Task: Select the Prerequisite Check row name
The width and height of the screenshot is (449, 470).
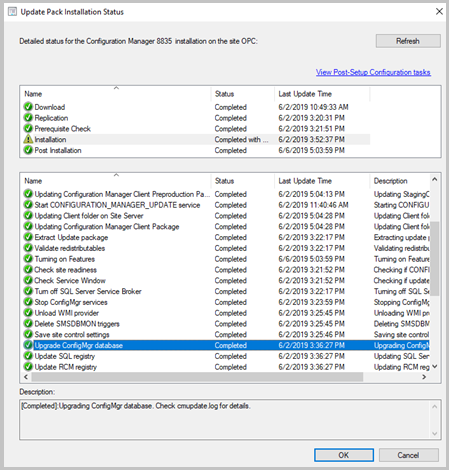Action: tap(63, 129)
